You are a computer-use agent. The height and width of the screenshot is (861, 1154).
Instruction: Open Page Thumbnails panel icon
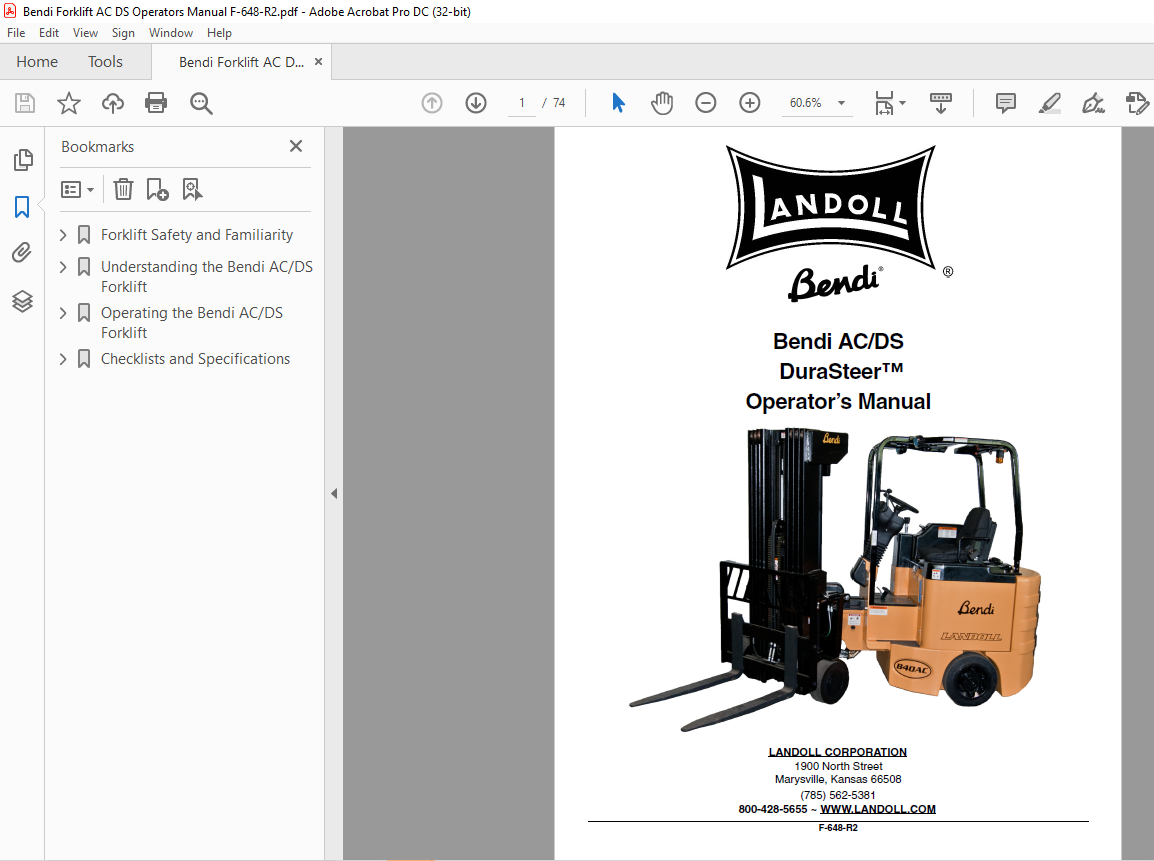pos(23,160)
